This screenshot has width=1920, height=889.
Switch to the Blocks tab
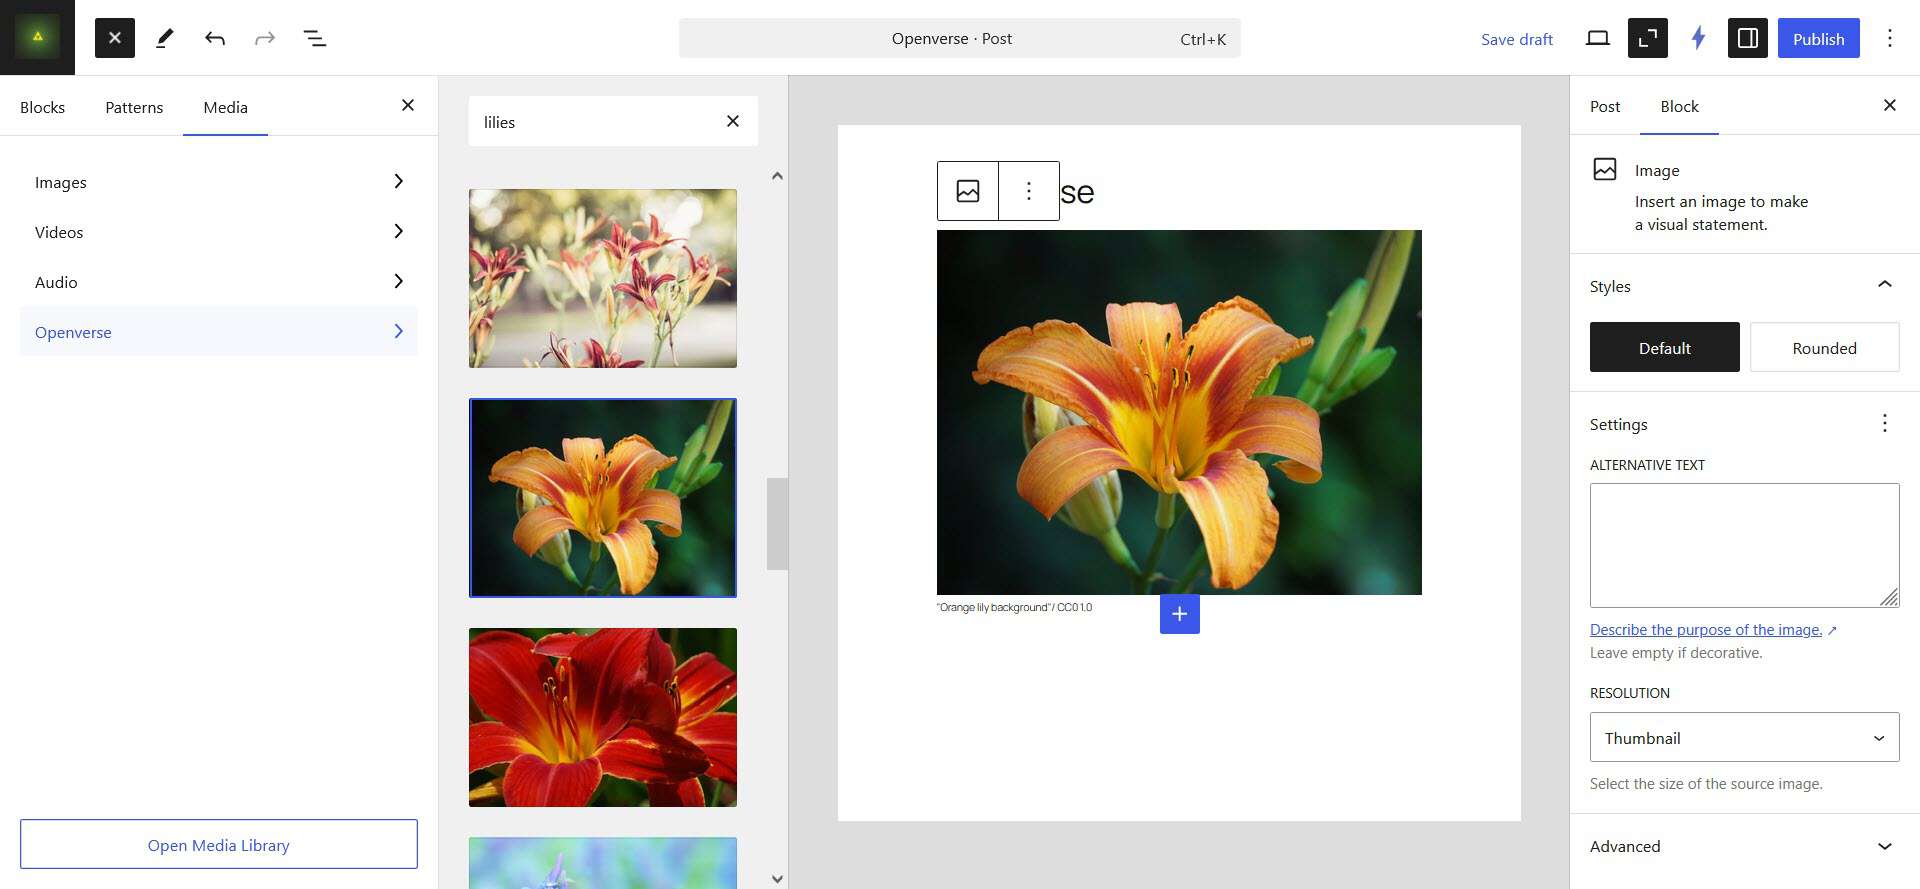[42, 107]
